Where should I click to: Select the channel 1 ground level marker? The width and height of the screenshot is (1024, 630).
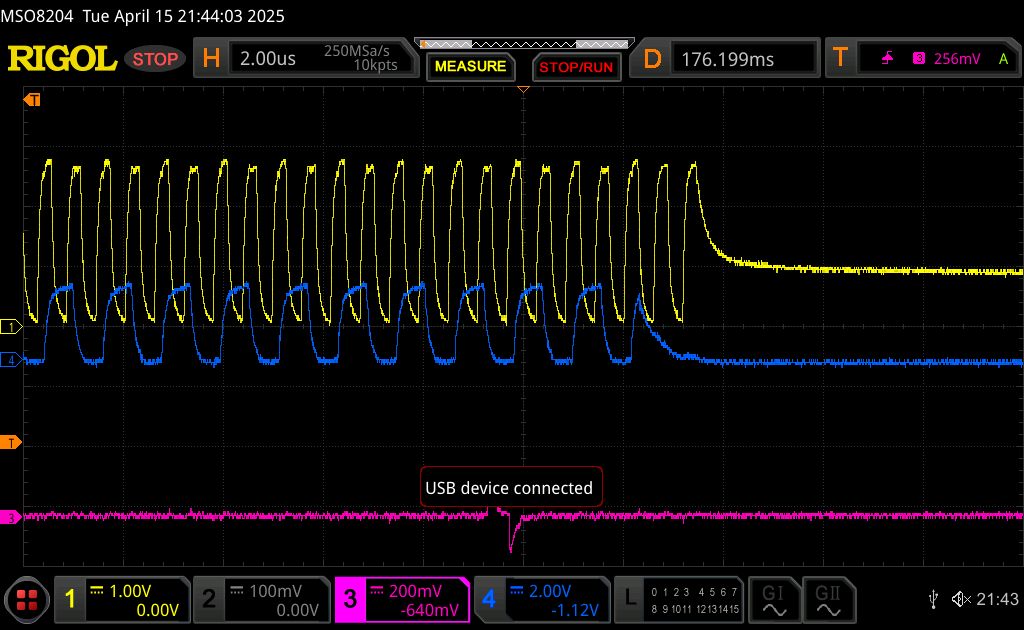tap(12, 327)
